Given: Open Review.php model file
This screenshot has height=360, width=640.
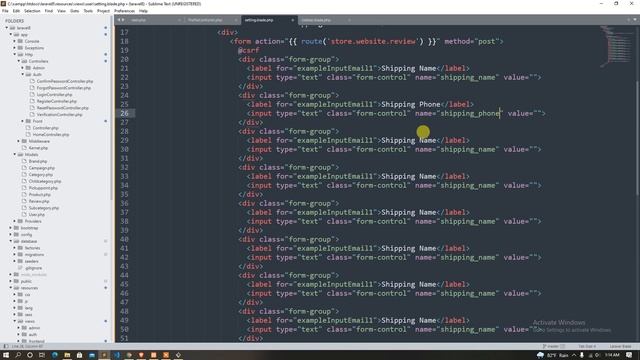Looking at the screenshot, I should point(39,201).
